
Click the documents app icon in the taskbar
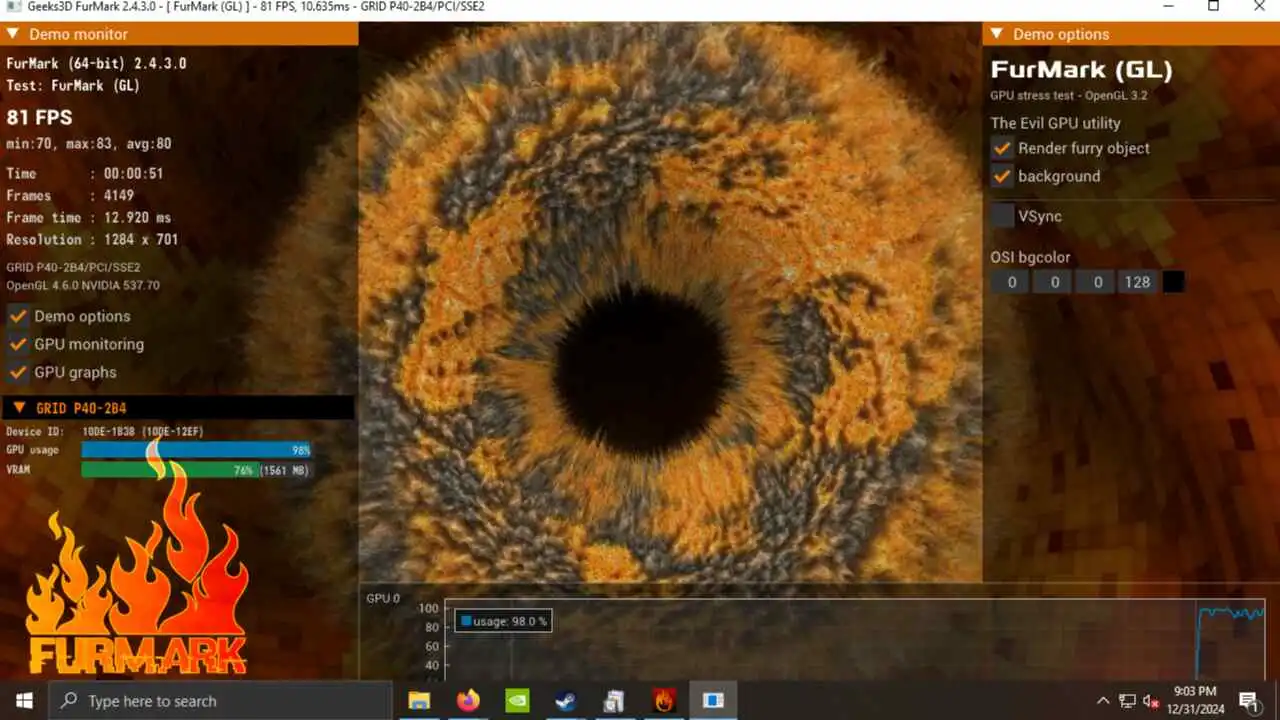[x=614, y=701]
